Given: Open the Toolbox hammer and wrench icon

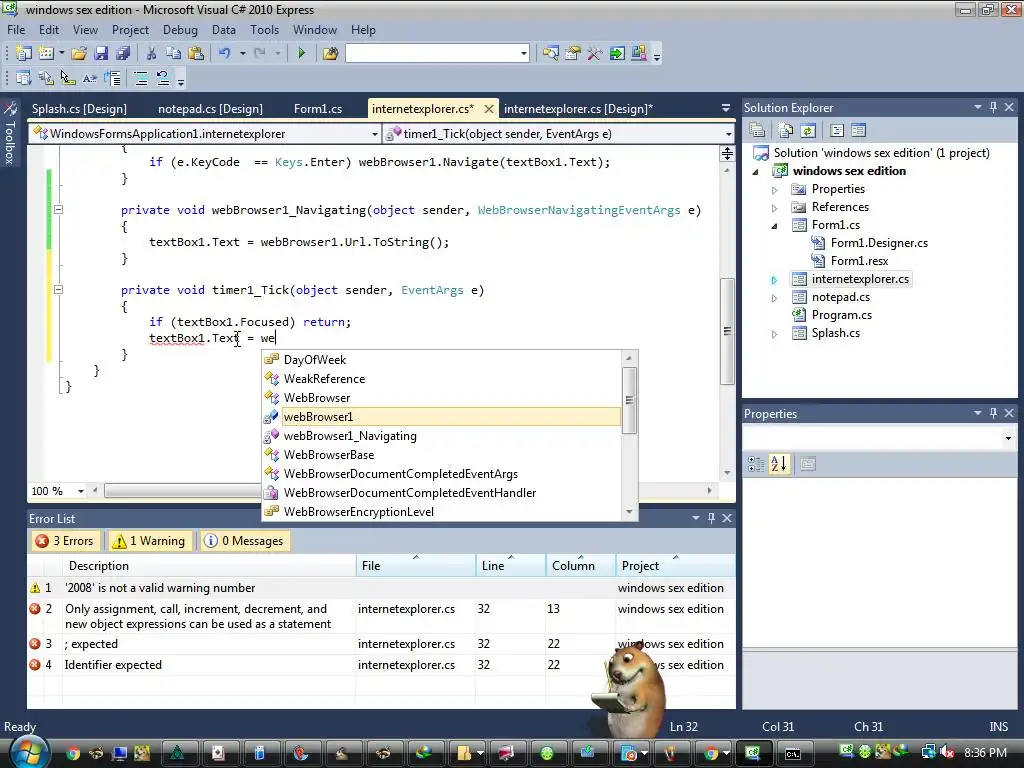Looking at the screenshot, I should (594, 54).
